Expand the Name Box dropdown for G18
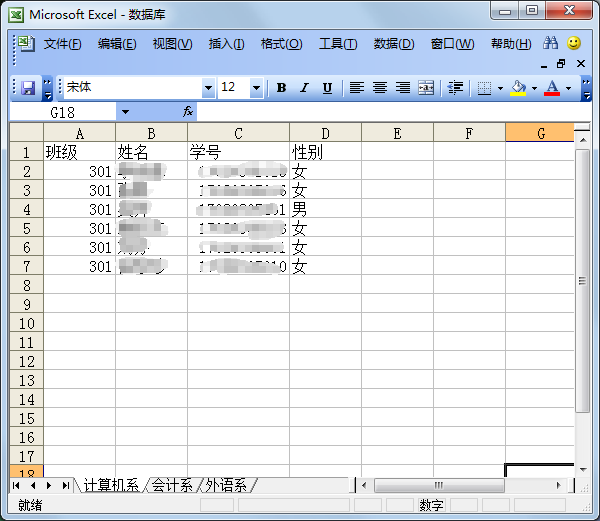Image resolution: width=600 pixels, height=521 pixels. [x=125, y=112]
